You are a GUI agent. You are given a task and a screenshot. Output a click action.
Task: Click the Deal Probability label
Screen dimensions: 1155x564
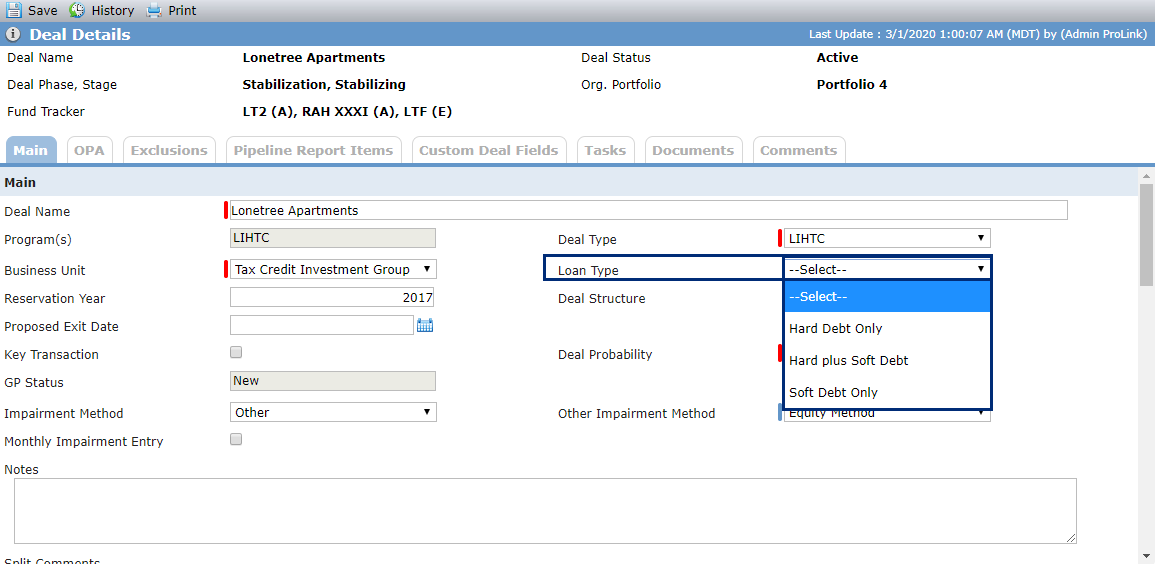click(605, 354)
